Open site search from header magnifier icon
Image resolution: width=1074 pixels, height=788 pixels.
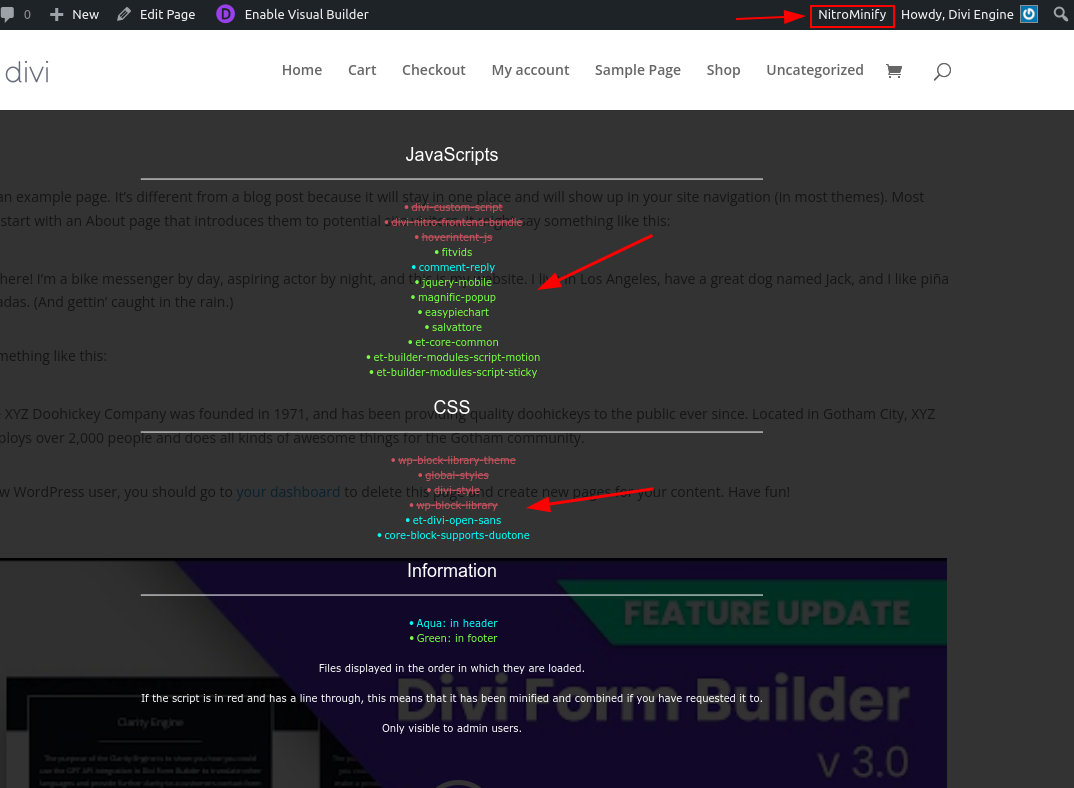[x=941, y=71]
